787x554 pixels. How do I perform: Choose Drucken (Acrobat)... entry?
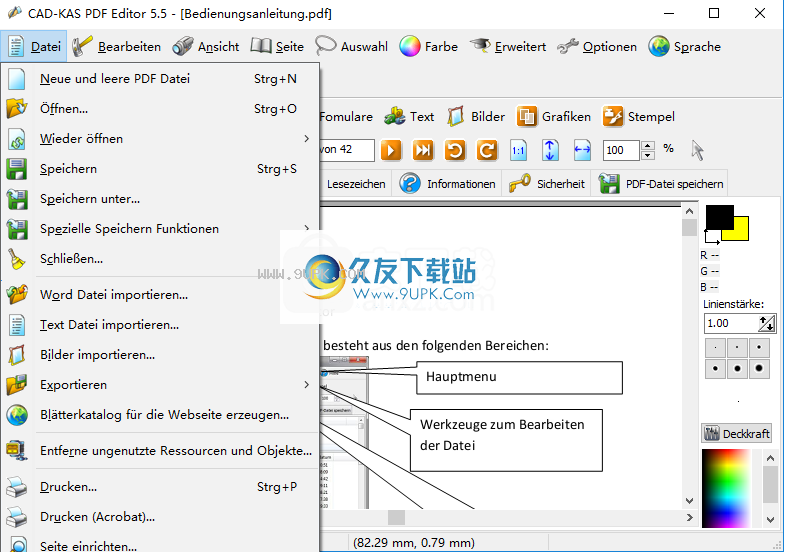pyautogui.click(x=160, y=517)
